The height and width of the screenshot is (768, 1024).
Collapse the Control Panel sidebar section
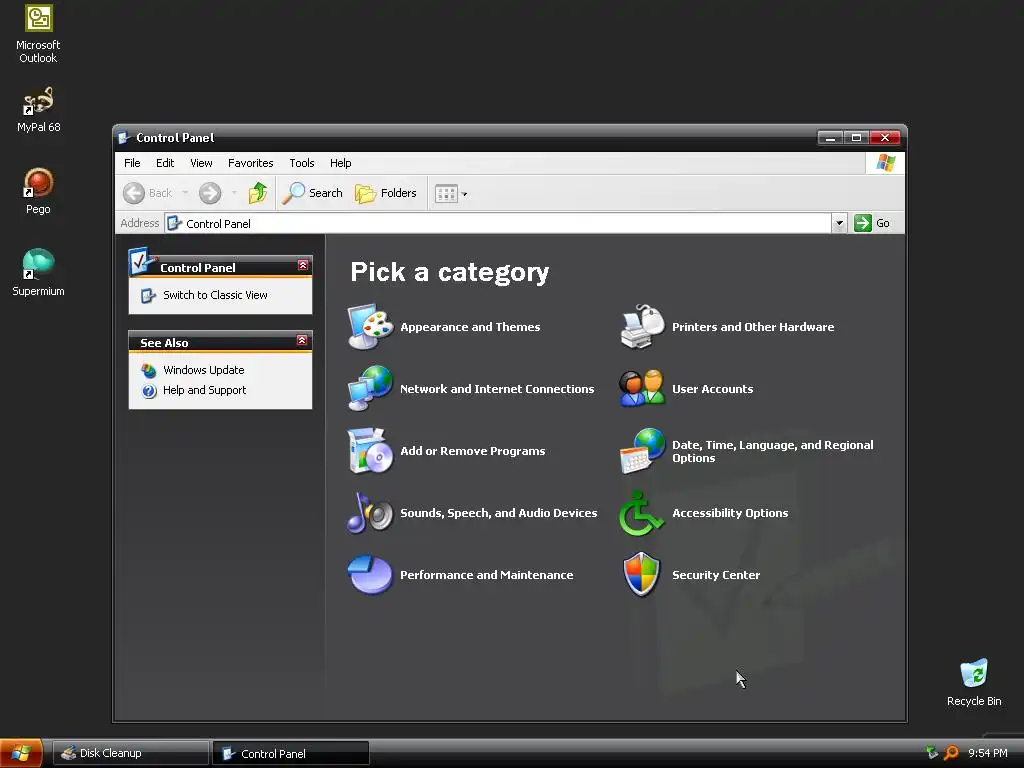pos(302,265)
